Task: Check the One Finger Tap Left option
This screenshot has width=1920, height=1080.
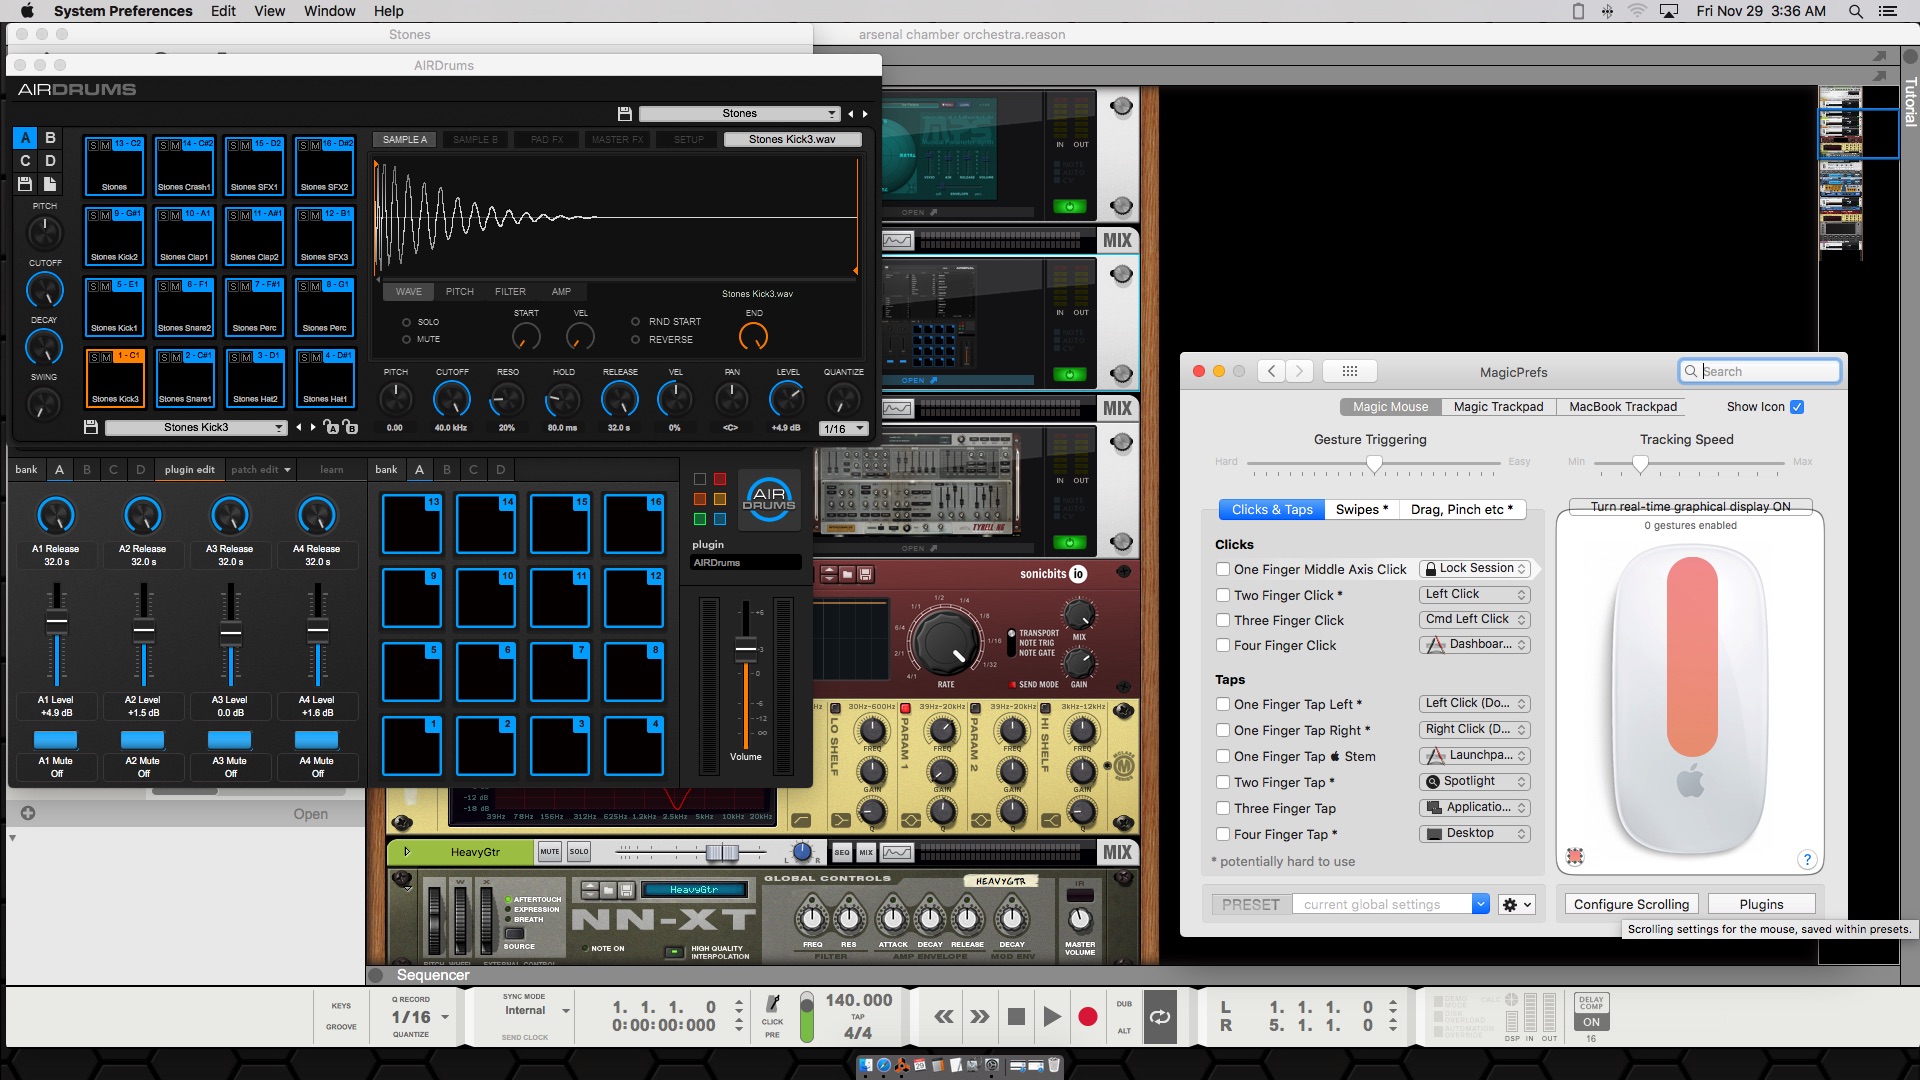Action: 1222,704
